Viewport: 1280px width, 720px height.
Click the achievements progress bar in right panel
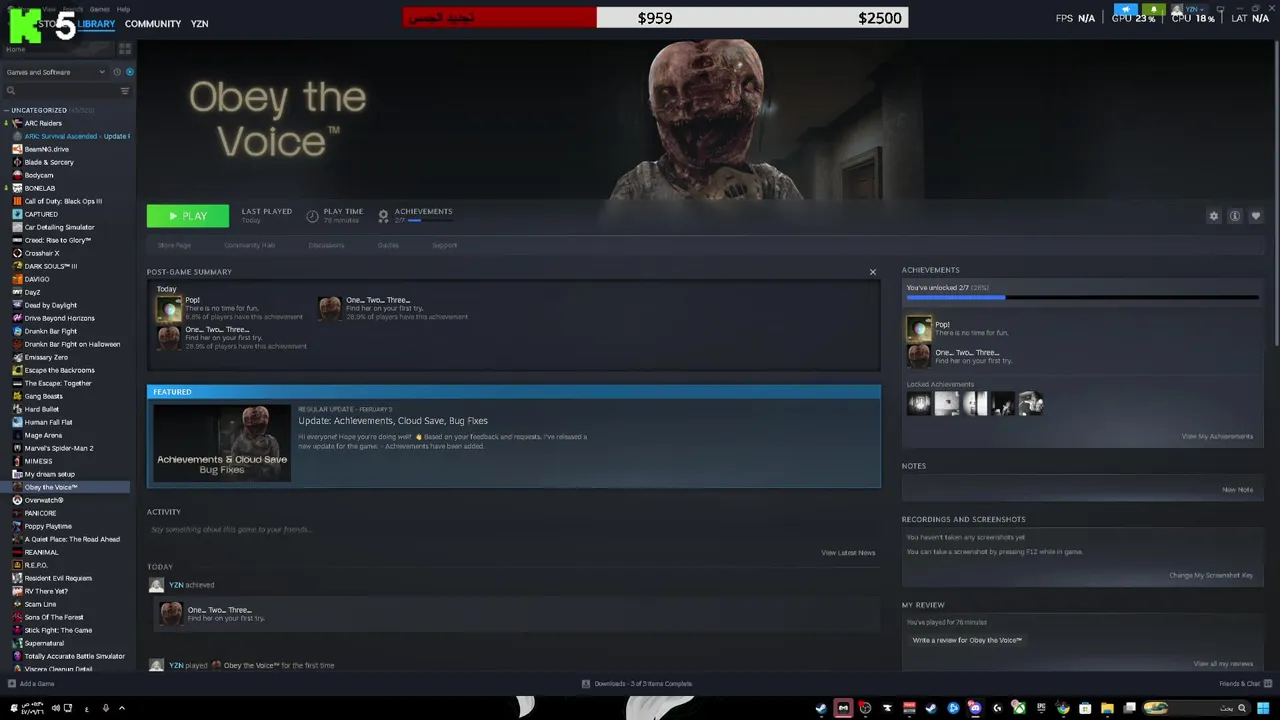pyautogui.click(x=1082, y=297)
